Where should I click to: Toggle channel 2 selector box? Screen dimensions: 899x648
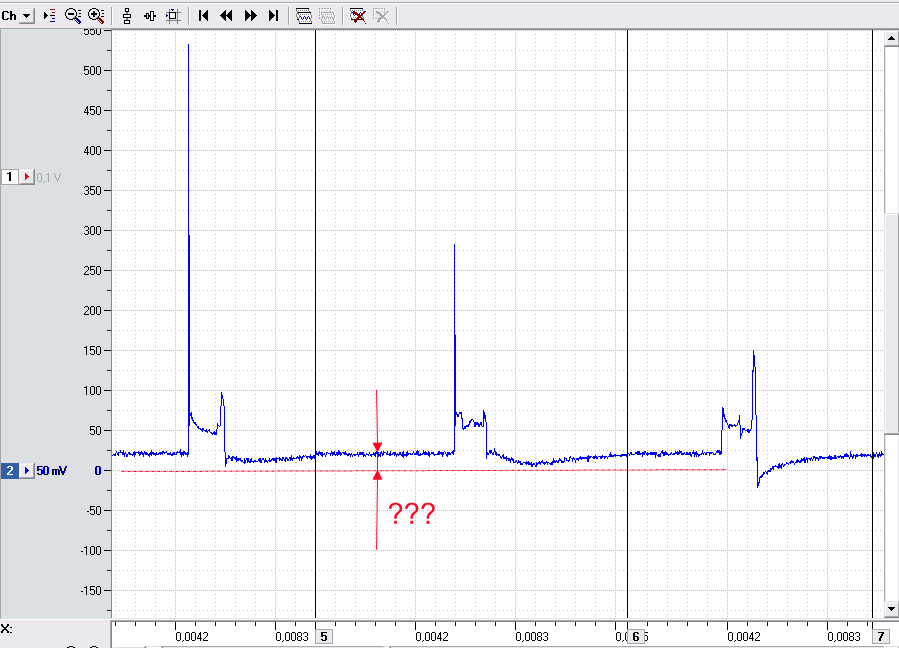(9, 471)
